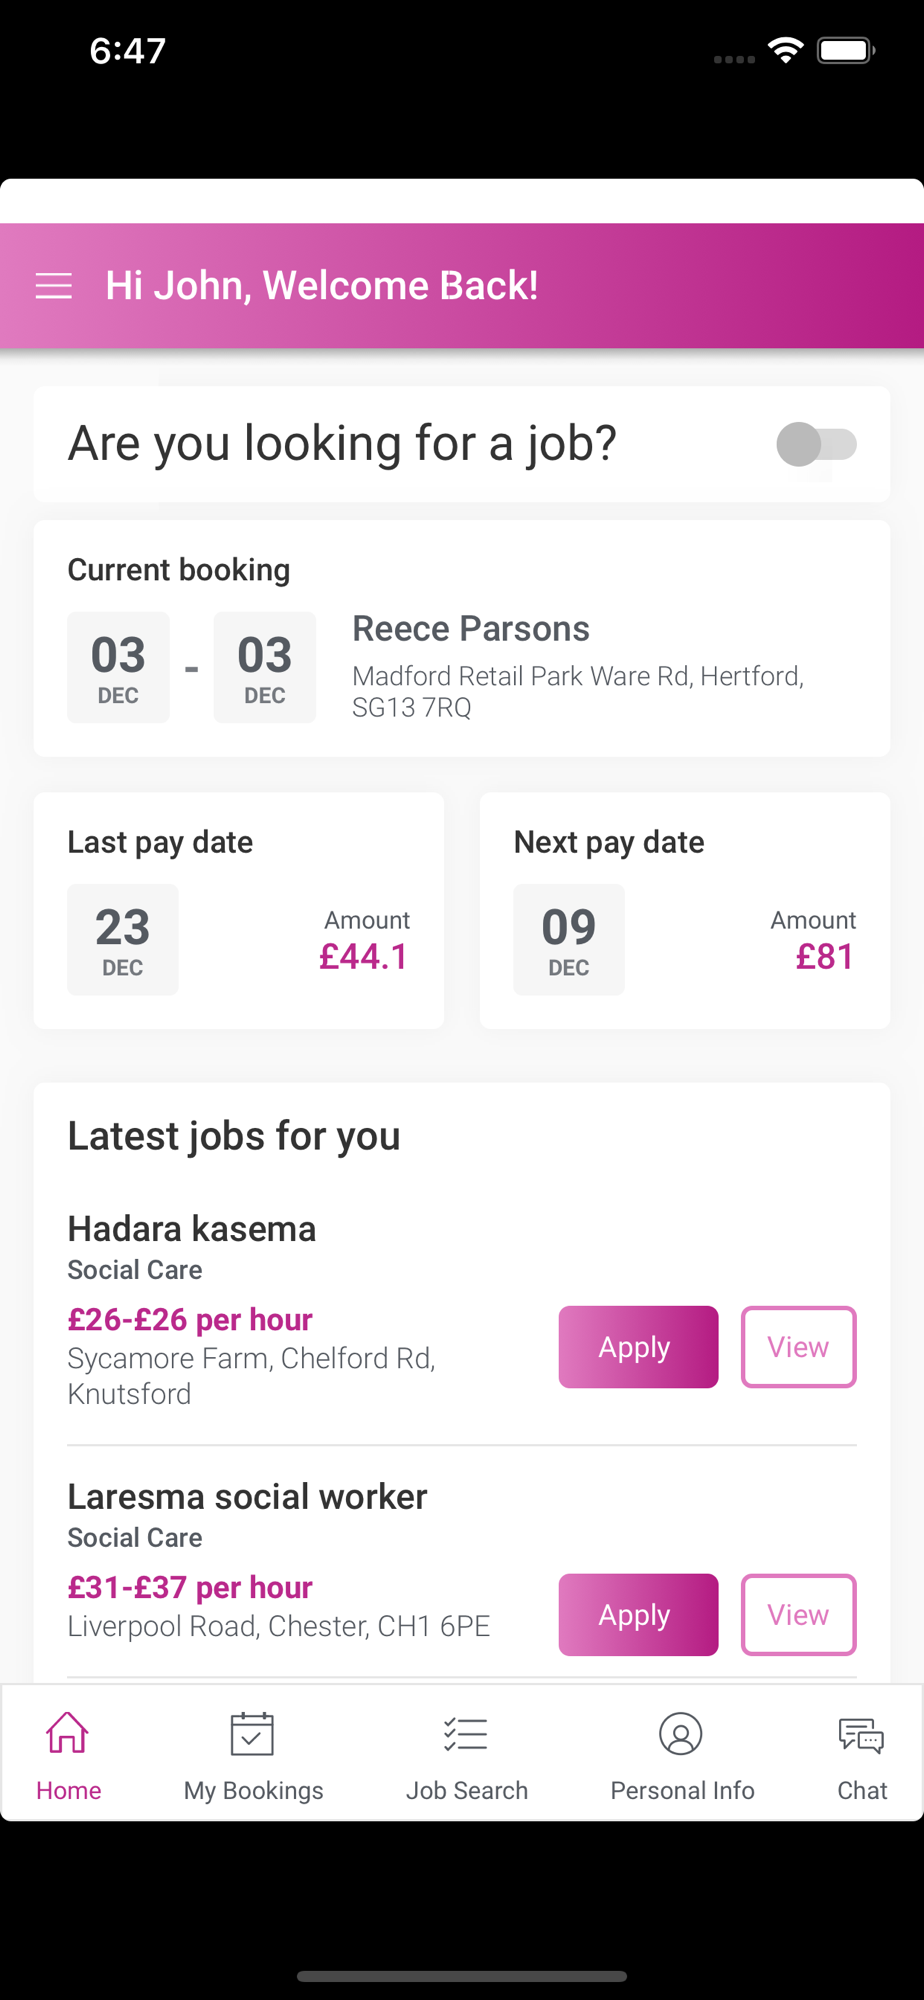Image resolution: width=924 pixels, height=2000 pixels.
Task: Open the My Bookings tab label
Action: pos(254,1790)
